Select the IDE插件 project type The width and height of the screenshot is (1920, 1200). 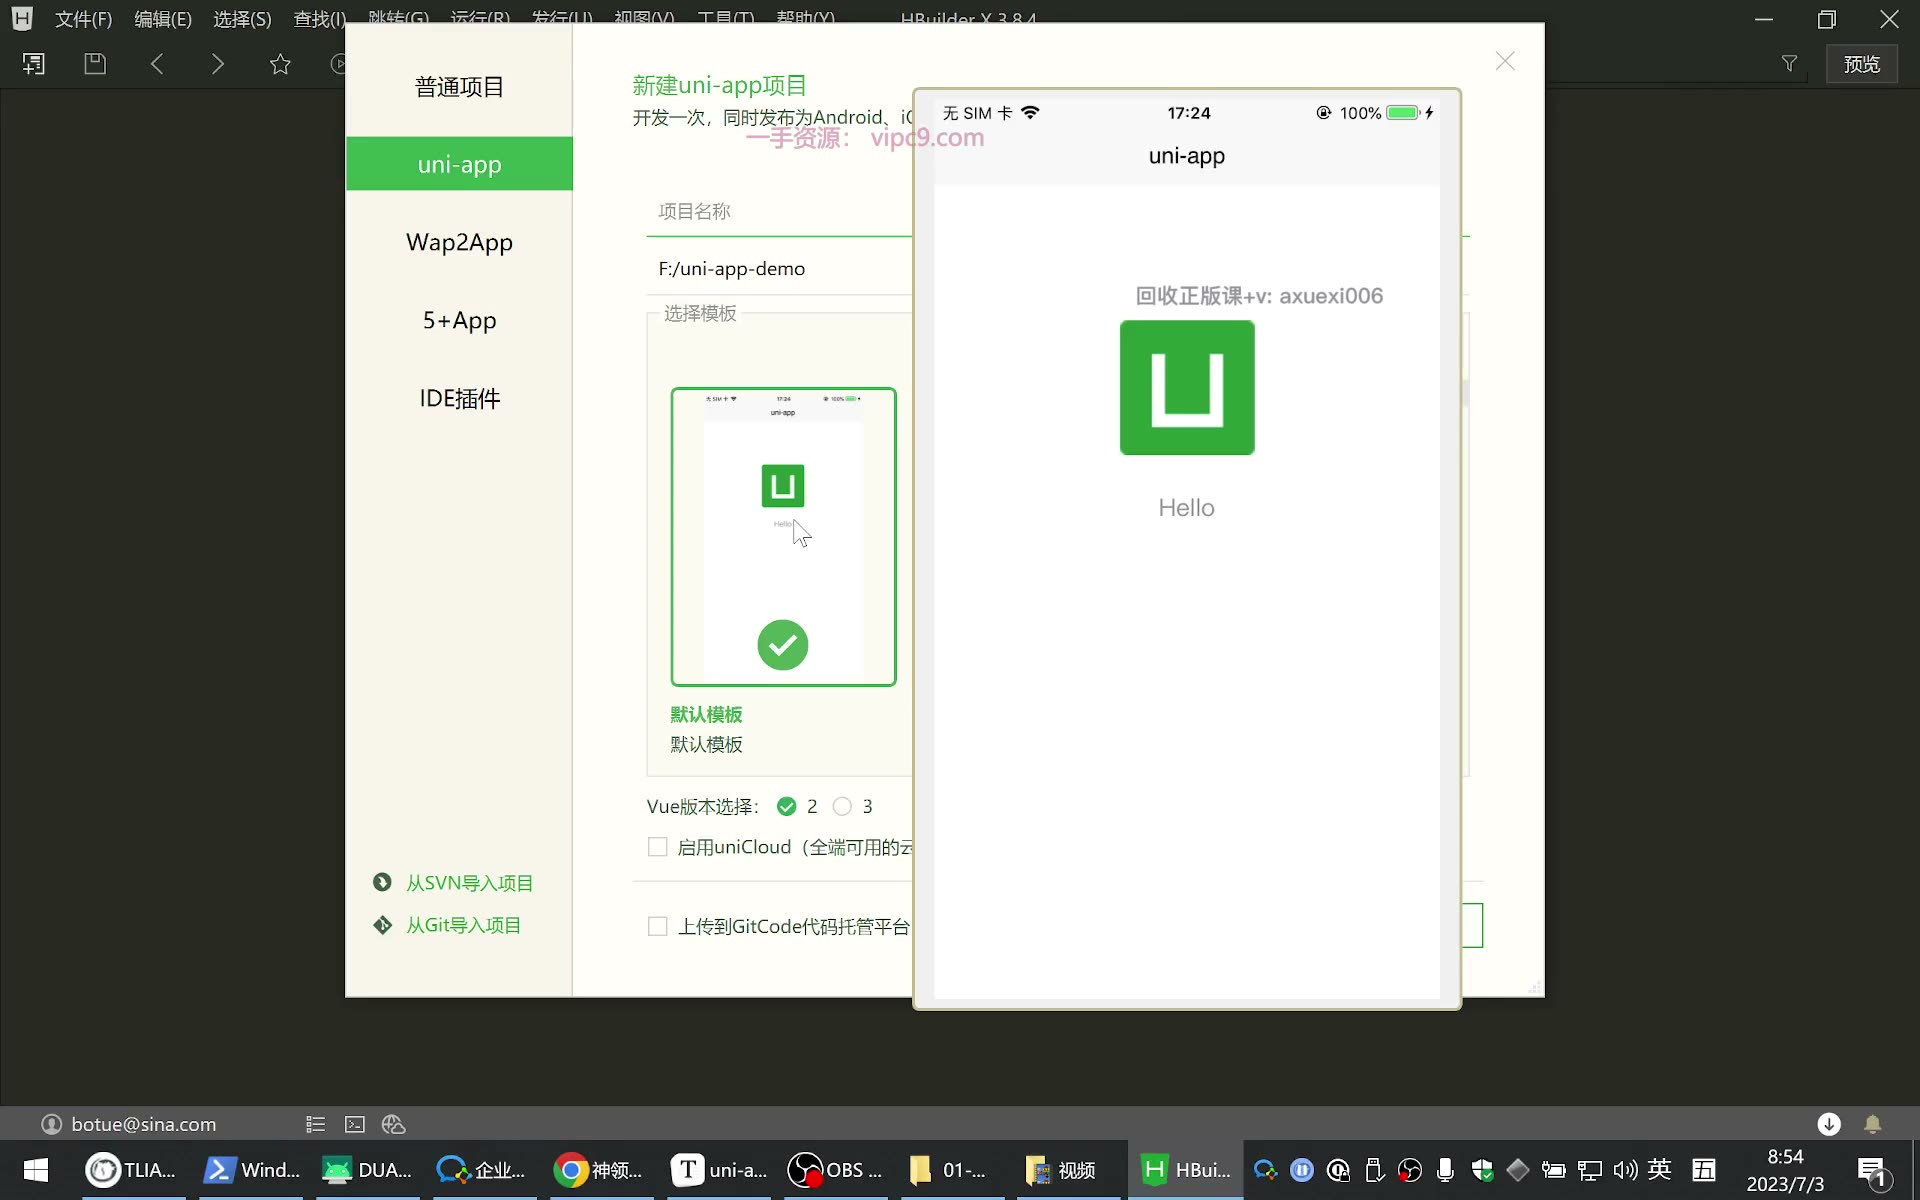[459, 398]
